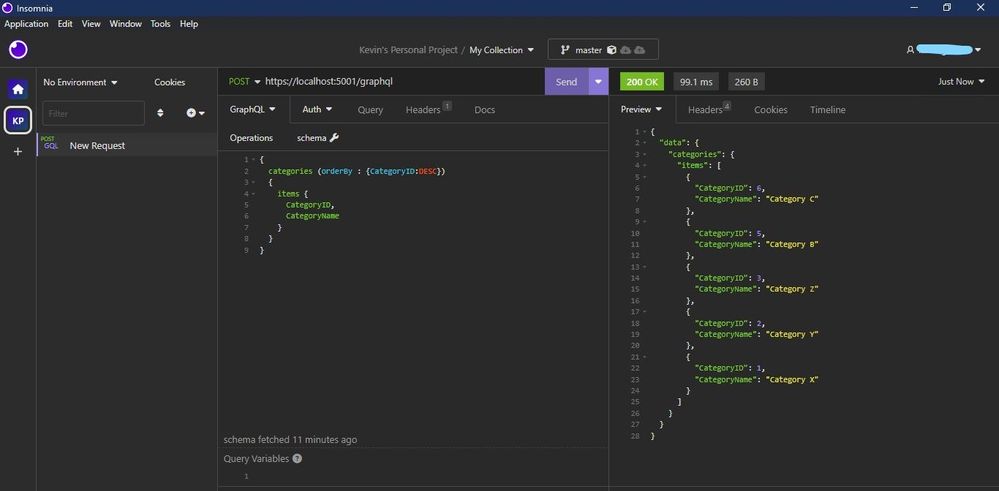Switch to the response Headers tab
The height and width of the screenshot is (491, 999).
tap(709, 110)
